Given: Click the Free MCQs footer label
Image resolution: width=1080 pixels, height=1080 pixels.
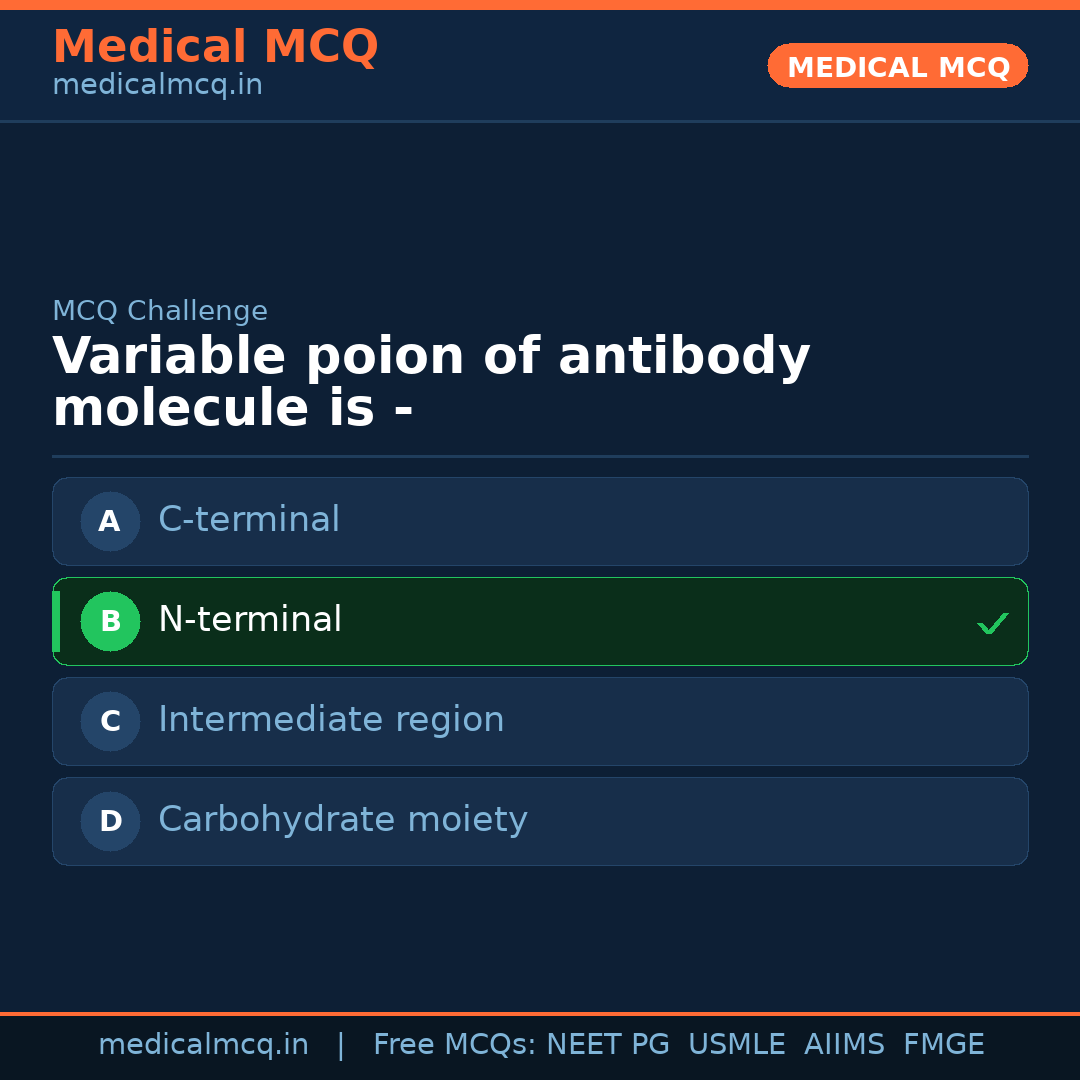Looking at the screenshot, I should [455, 1045].
